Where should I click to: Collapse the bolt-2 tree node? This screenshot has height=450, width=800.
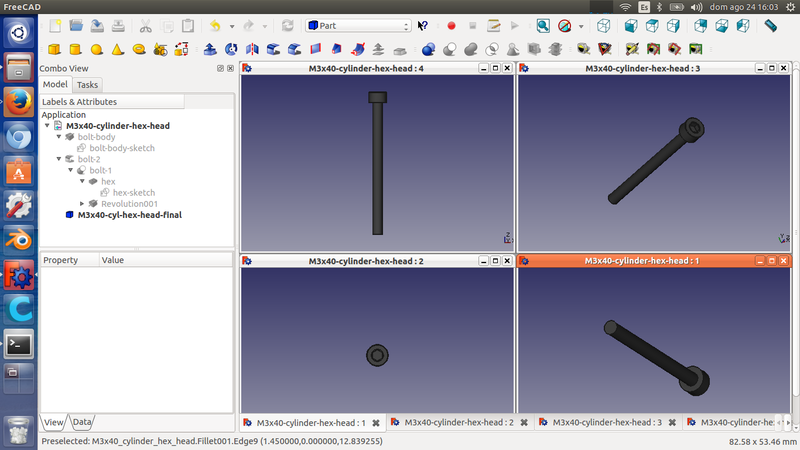(x=59, y=159)
